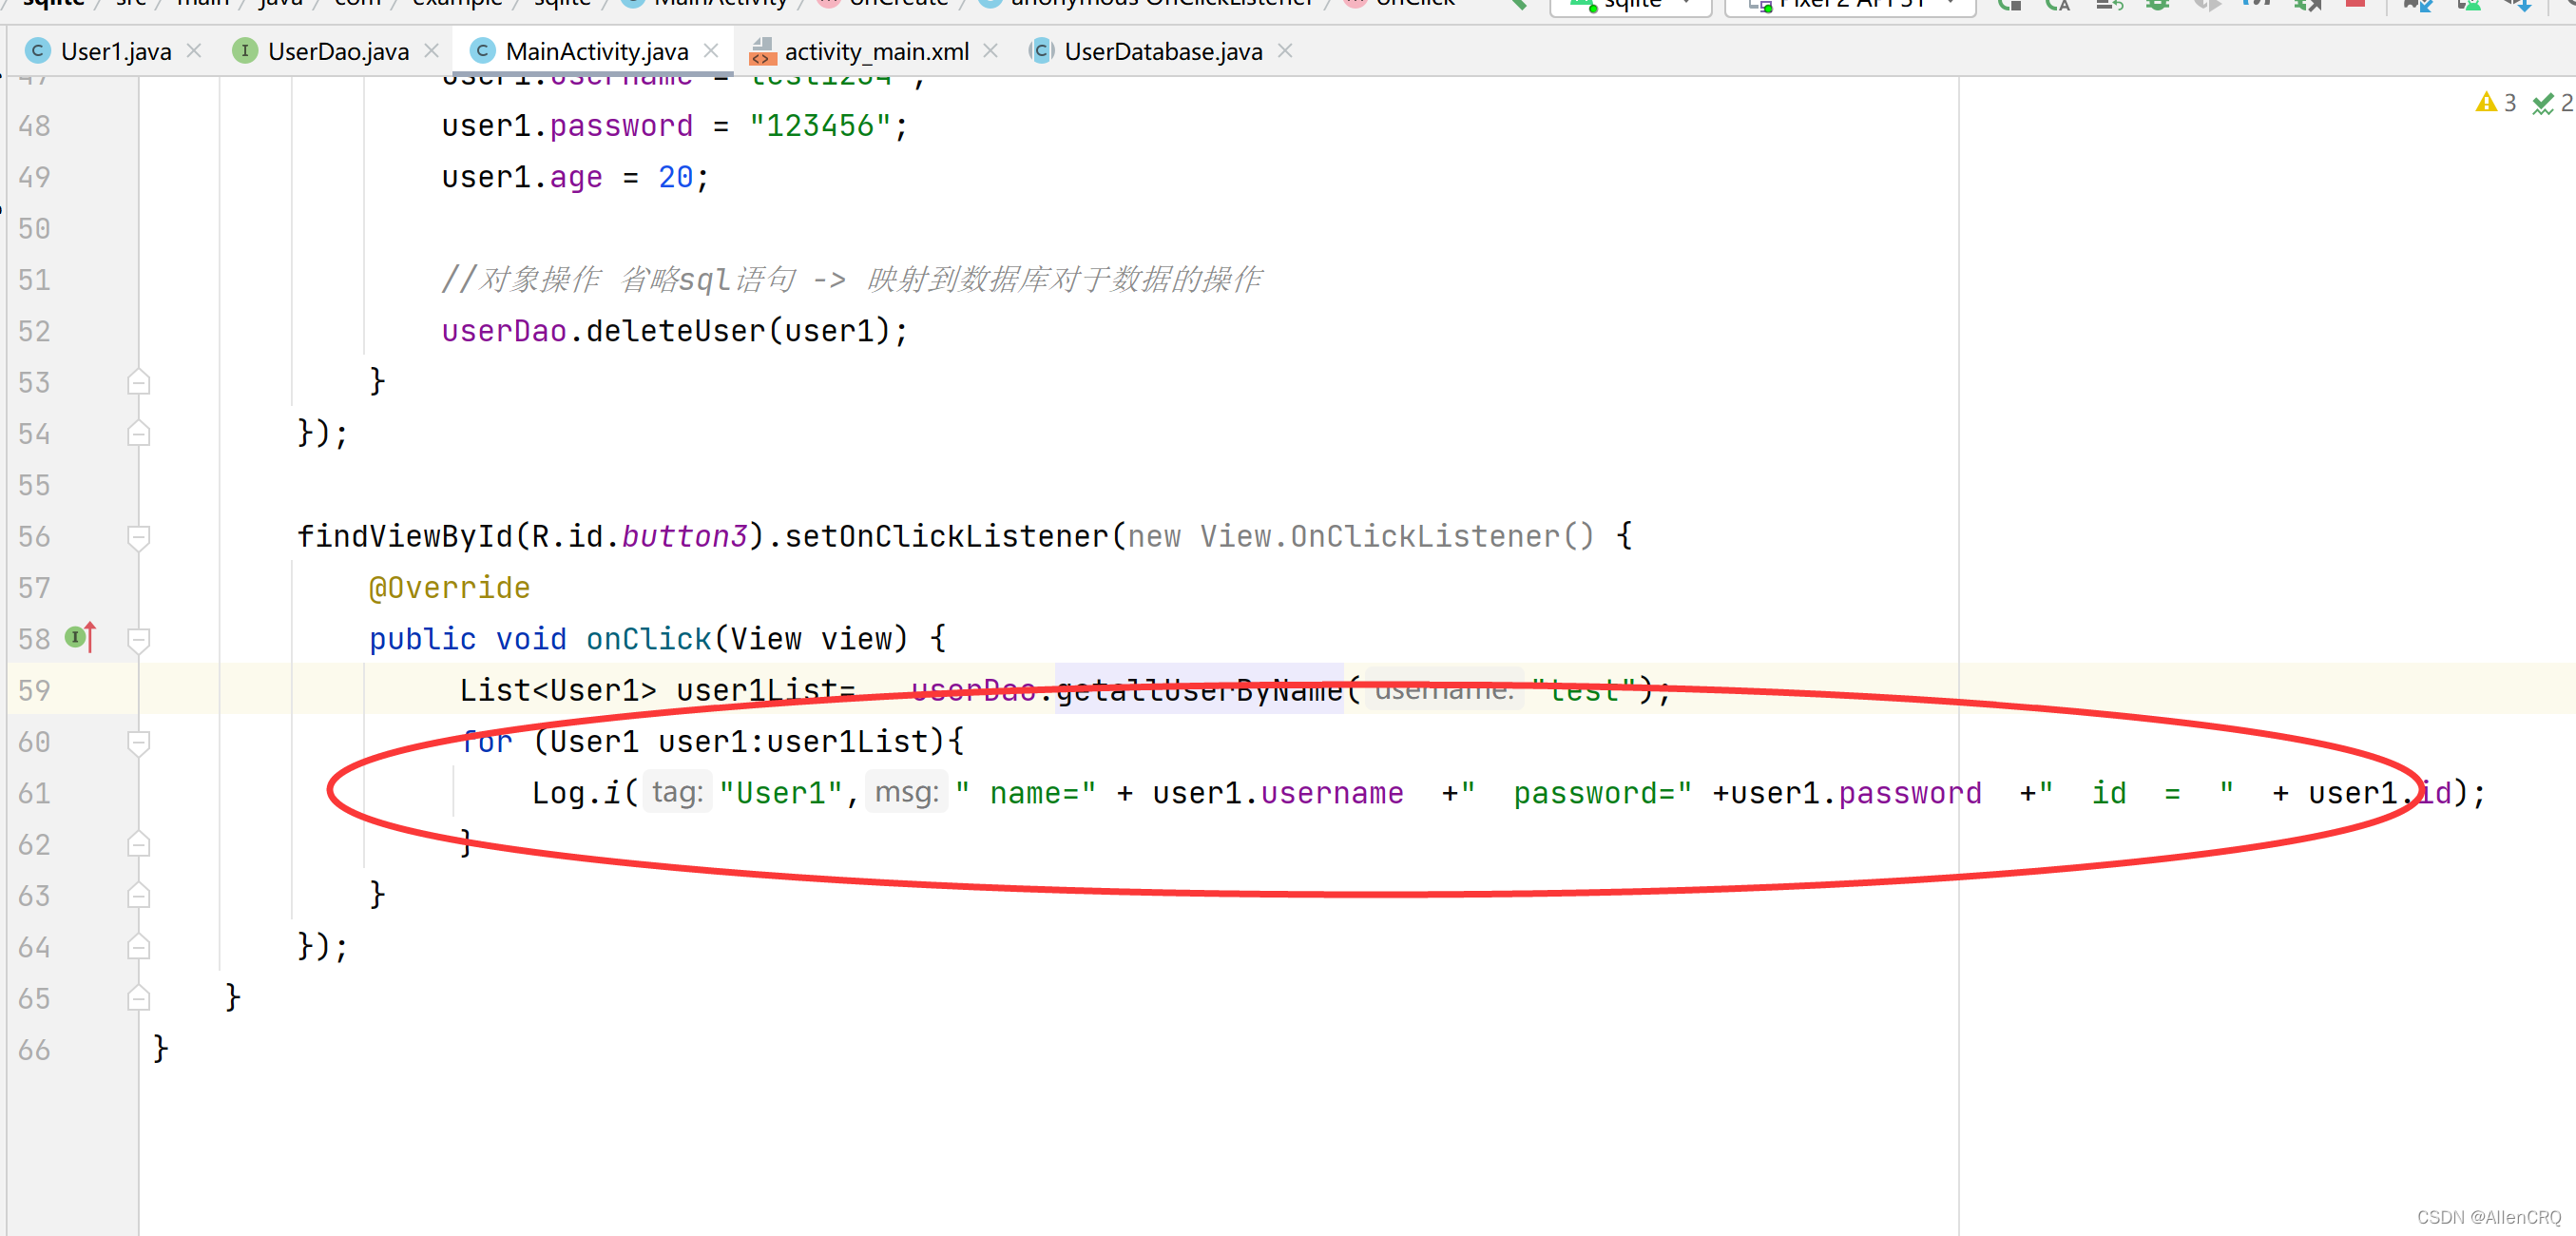Click View.OnClickListener() on line 56
This screenshot has height=1236, width=2576.
[1396, 537]
